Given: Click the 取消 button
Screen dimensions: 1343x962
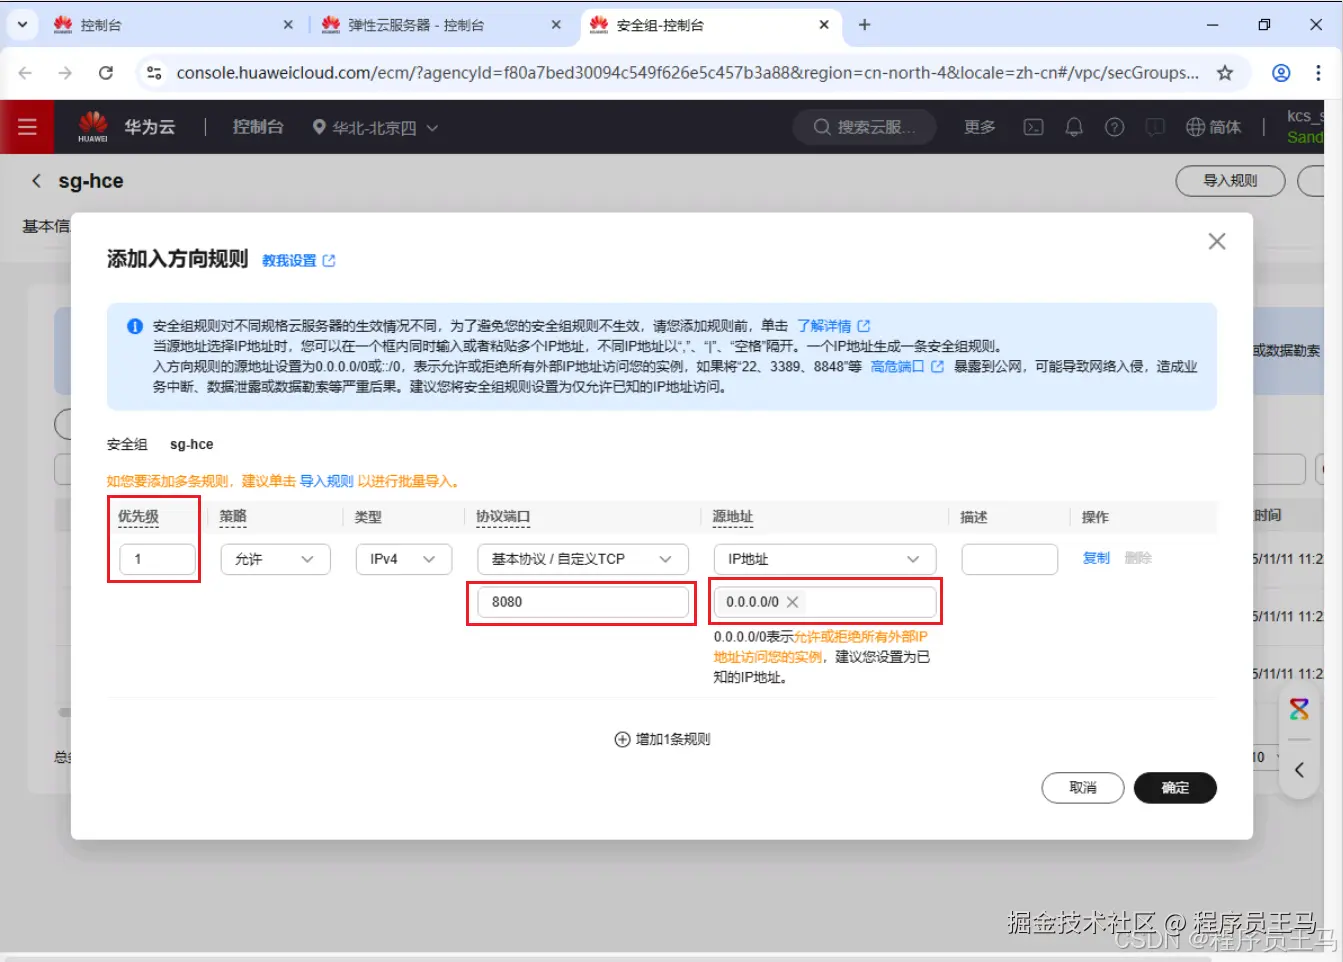Looking at the screenshot, I should coord(1083,788).
